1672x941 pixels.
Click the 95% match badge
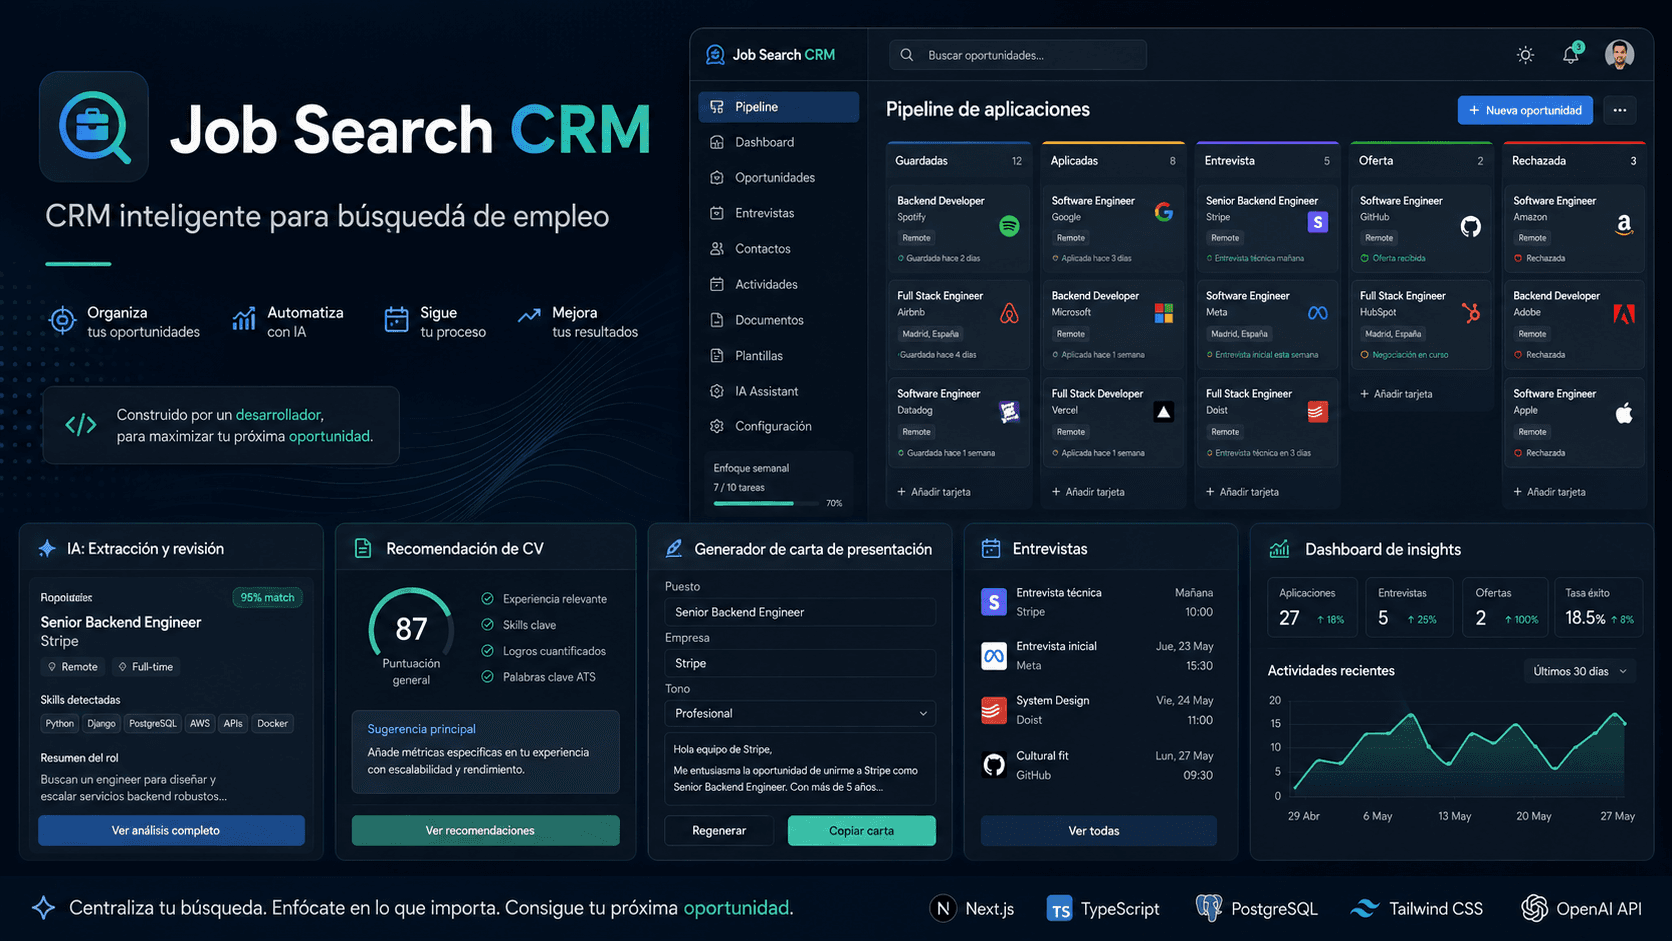click(267, 597)
